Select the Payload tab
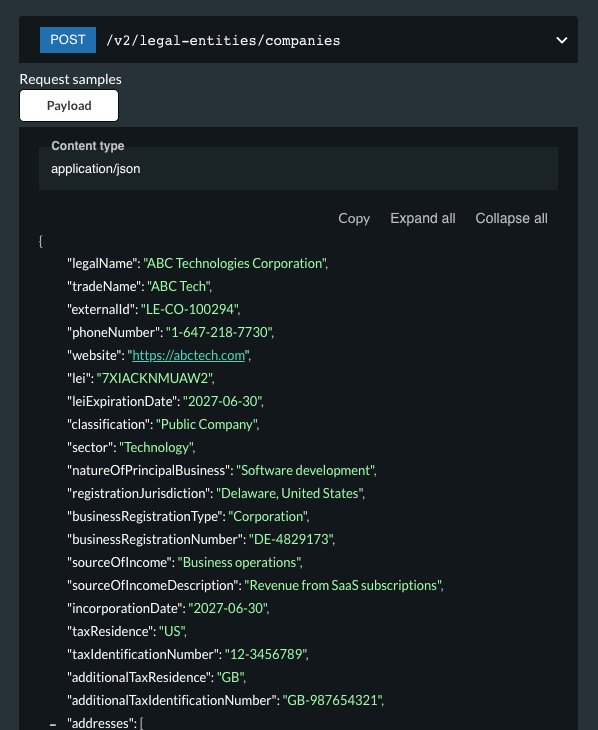Screen dimensions: 598x730 [x=69, y=105]
